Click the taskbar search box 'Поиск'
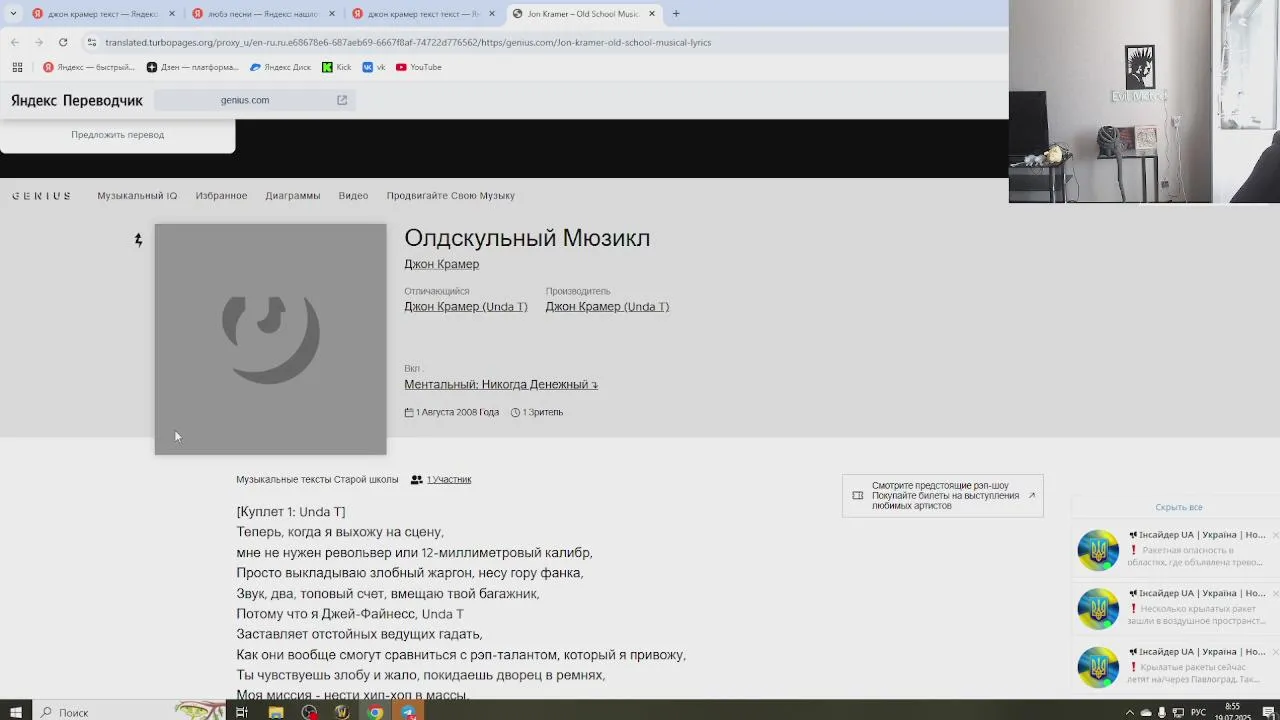Viewport: 1280px width, 720px height. 131,712
